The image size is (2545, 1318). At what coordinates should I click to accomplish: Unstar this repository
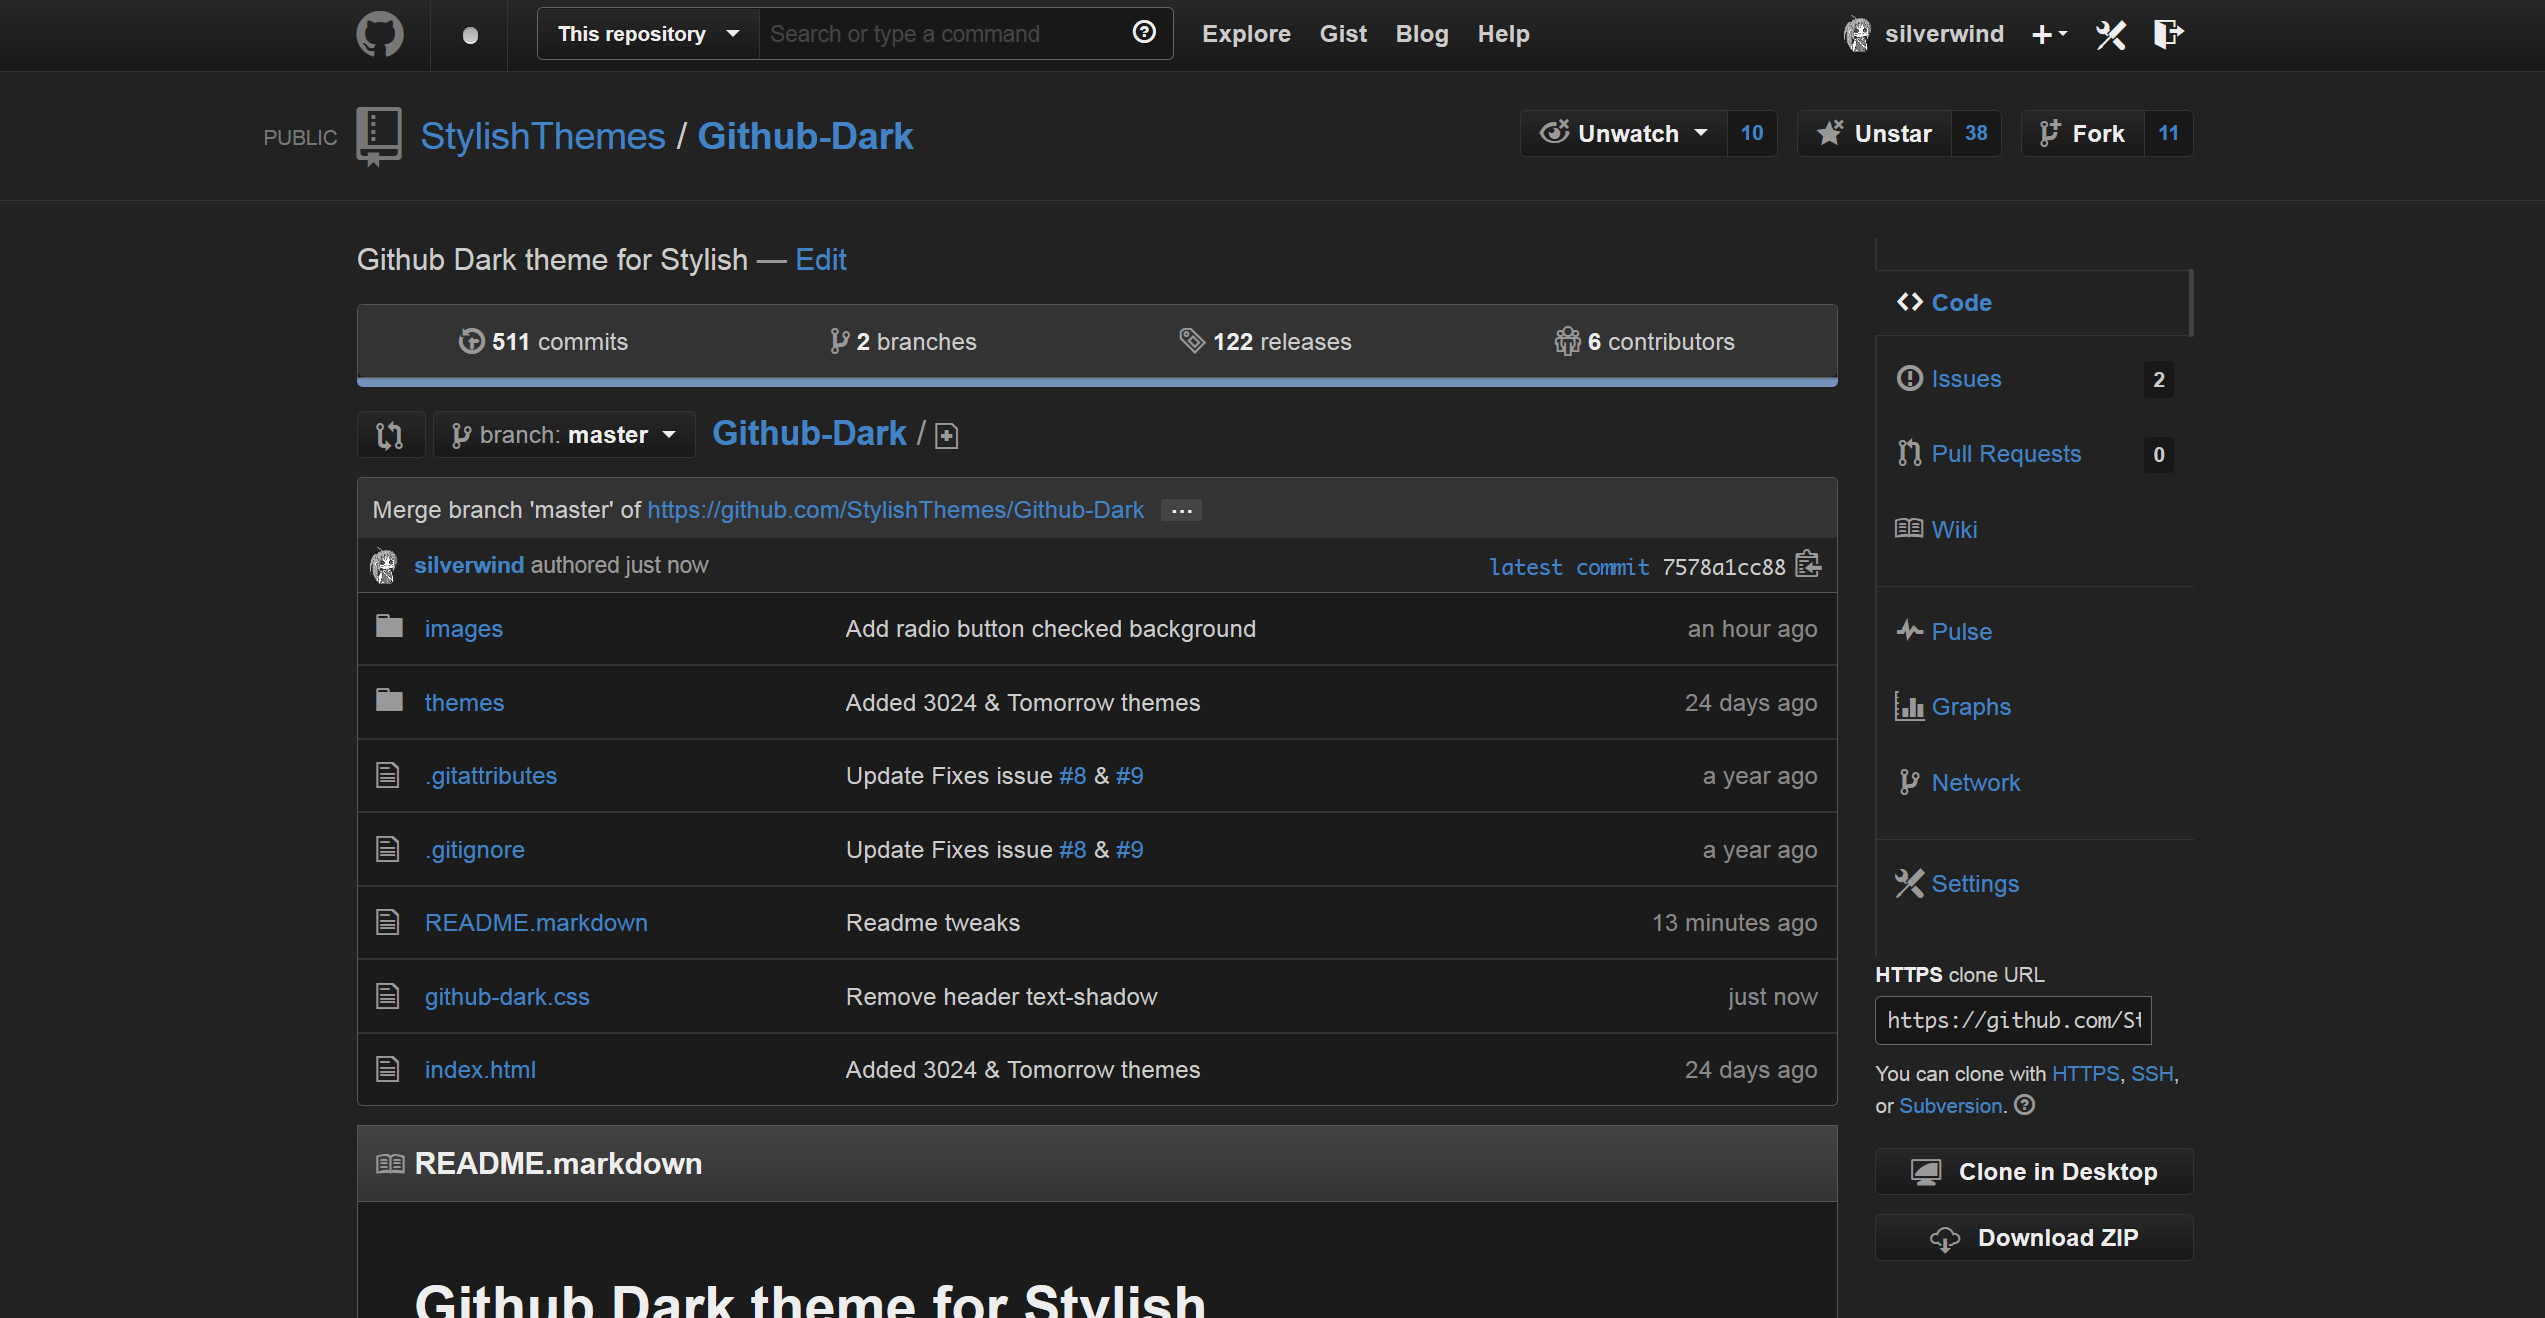pos(1874,133)
